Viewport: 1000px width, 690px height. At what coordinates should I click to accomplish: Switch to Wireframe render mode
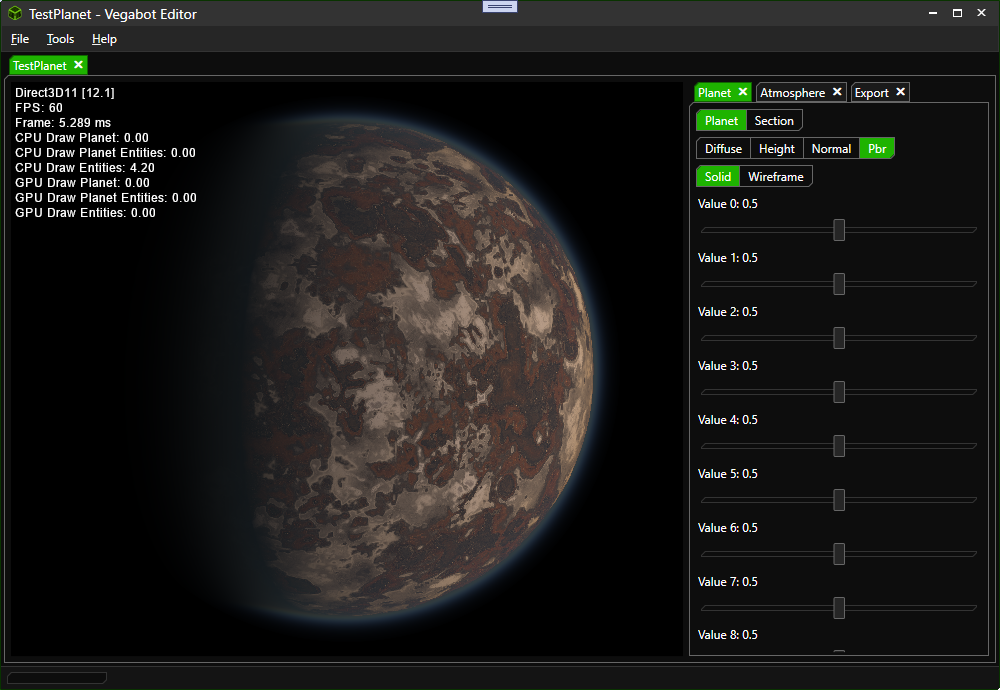pos(775,177)
